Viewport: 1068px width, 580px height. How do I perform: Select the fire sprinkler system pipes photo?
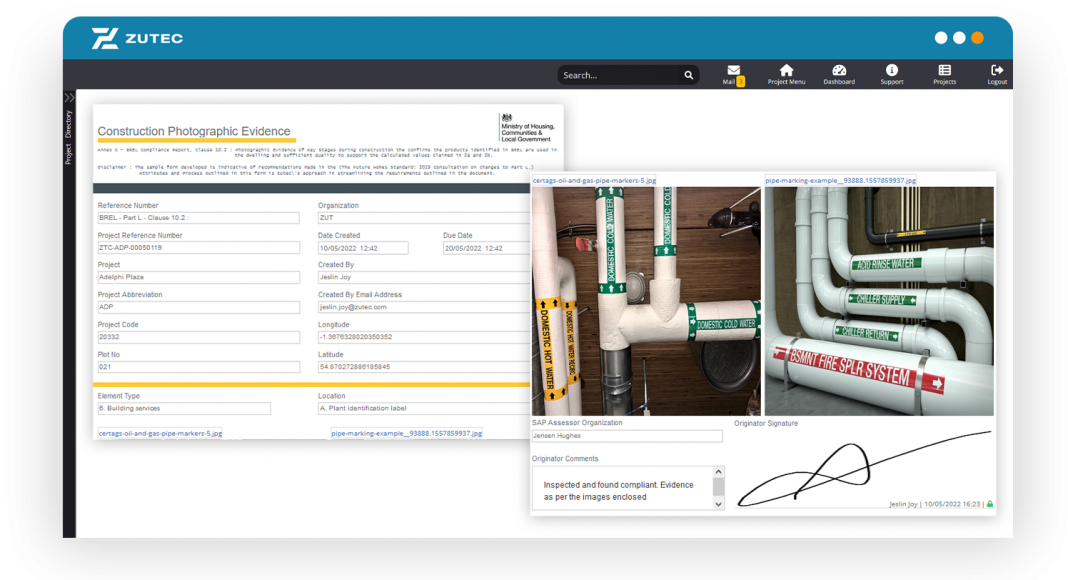coord(879,300)
